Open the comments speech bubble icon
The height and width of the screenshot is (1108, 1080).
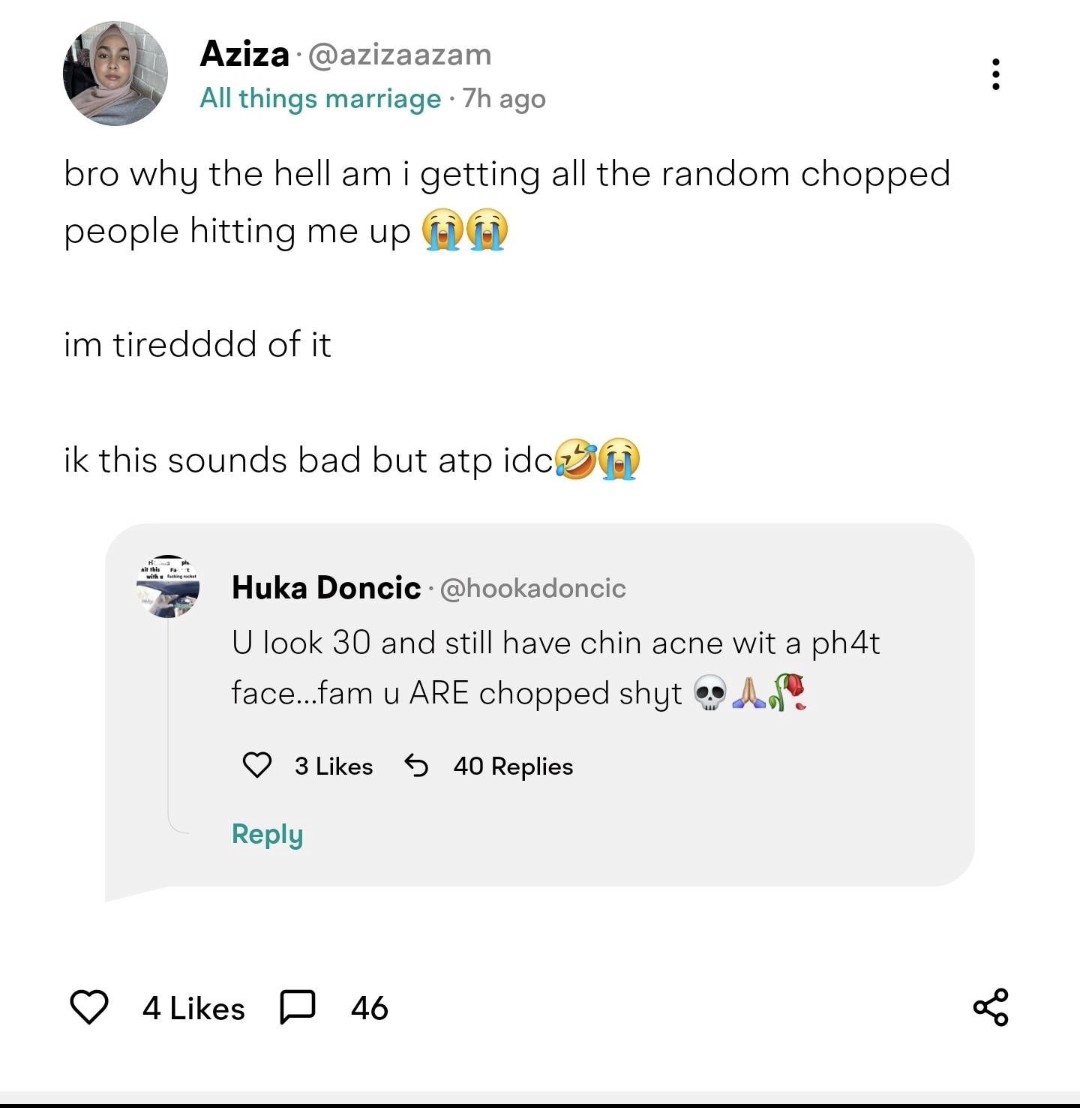pyautogui.click(x=299, y=1007)
